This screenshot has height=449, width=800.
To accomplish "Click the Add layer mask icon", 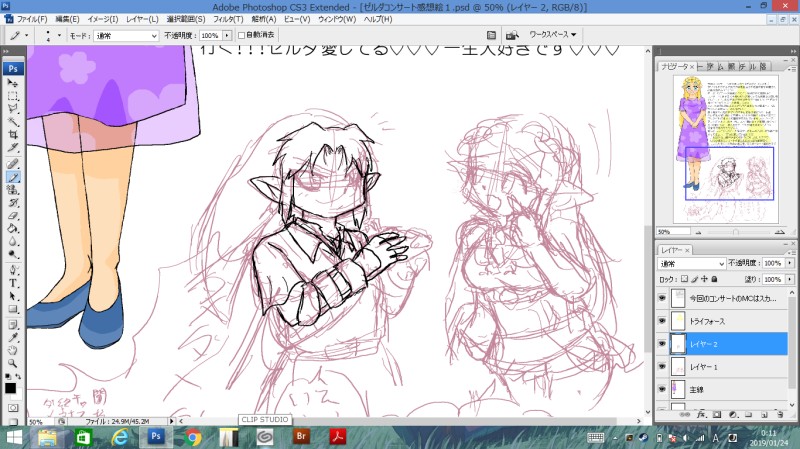I will (717, 415).
